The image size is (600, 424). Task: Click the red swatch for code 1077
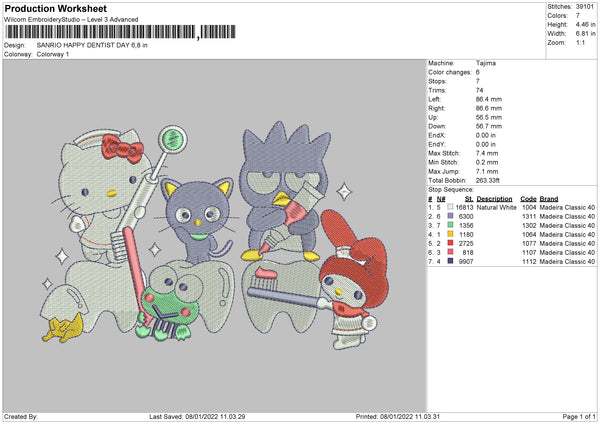(x=450, y=243)
